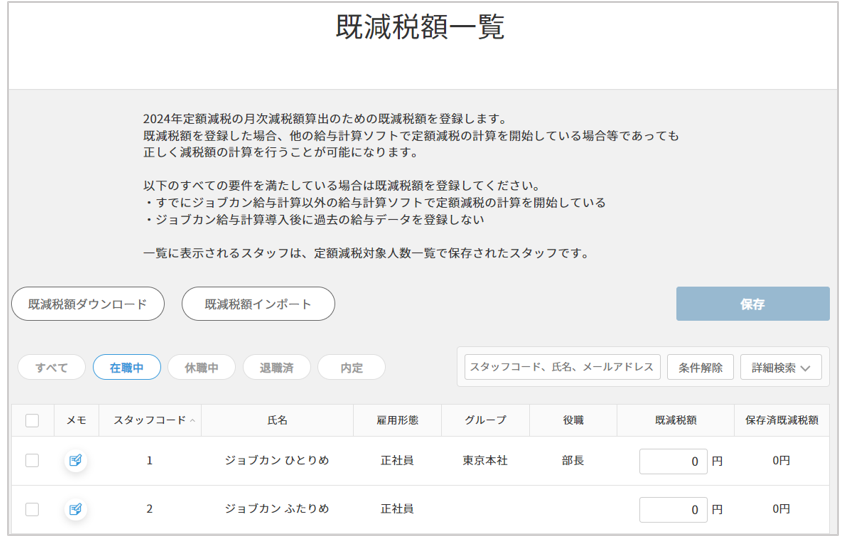Toggle the select-all header checkbox
Image resolution: width=844 pixels, height=538 pixels.
[x=32, y=421]
